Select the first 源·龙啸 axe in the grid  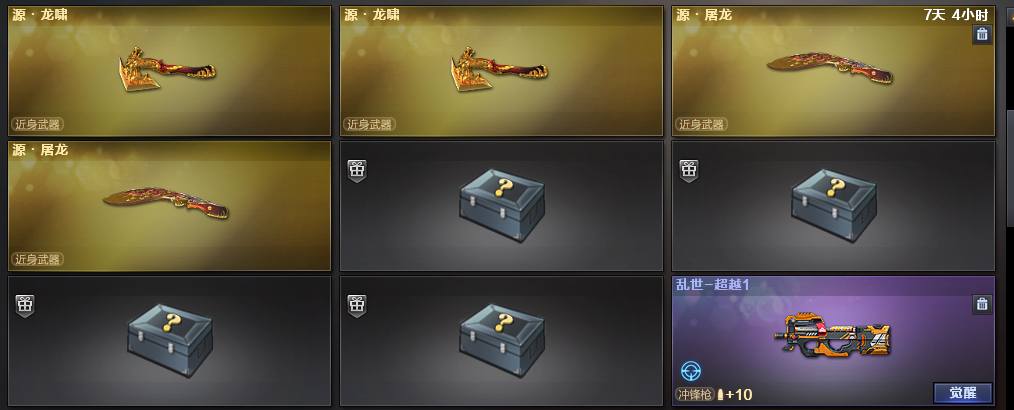[169, 71]
